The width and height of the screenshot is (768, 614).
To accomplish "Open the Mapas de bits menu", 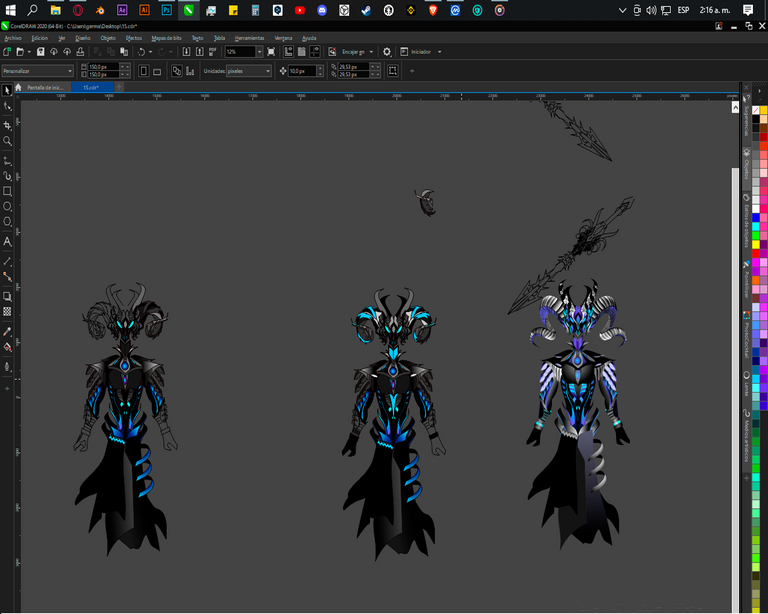I will [167, 38].
